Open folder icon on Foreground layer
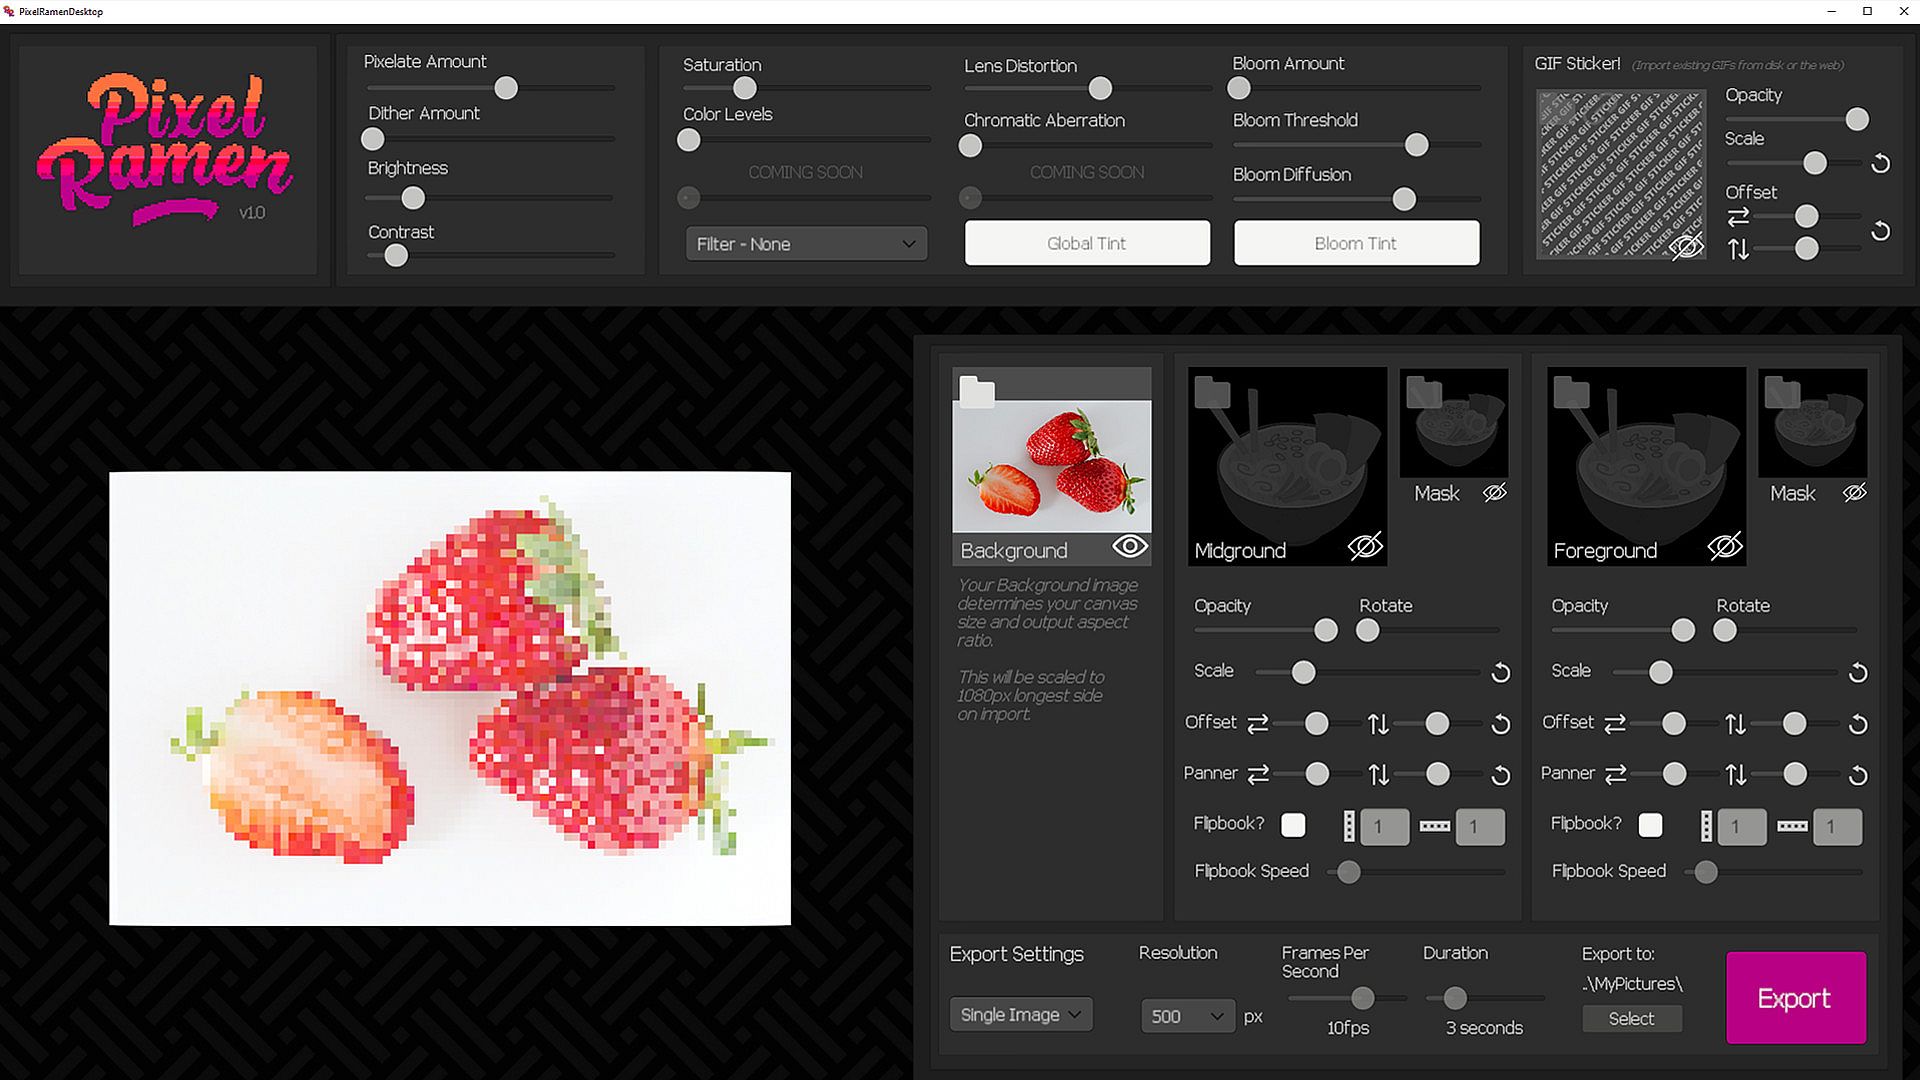This screenshot has width=1920, height=1080. 1571,391
